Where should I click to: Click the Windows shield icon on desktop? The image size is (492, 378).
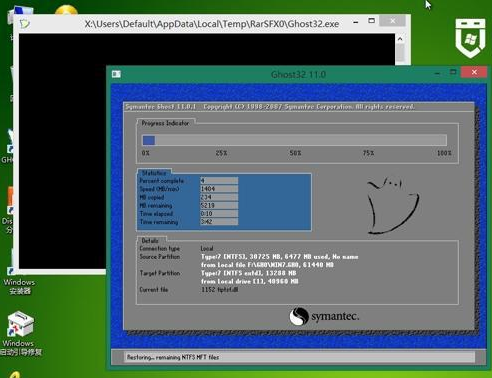click(x=470, y=38)
